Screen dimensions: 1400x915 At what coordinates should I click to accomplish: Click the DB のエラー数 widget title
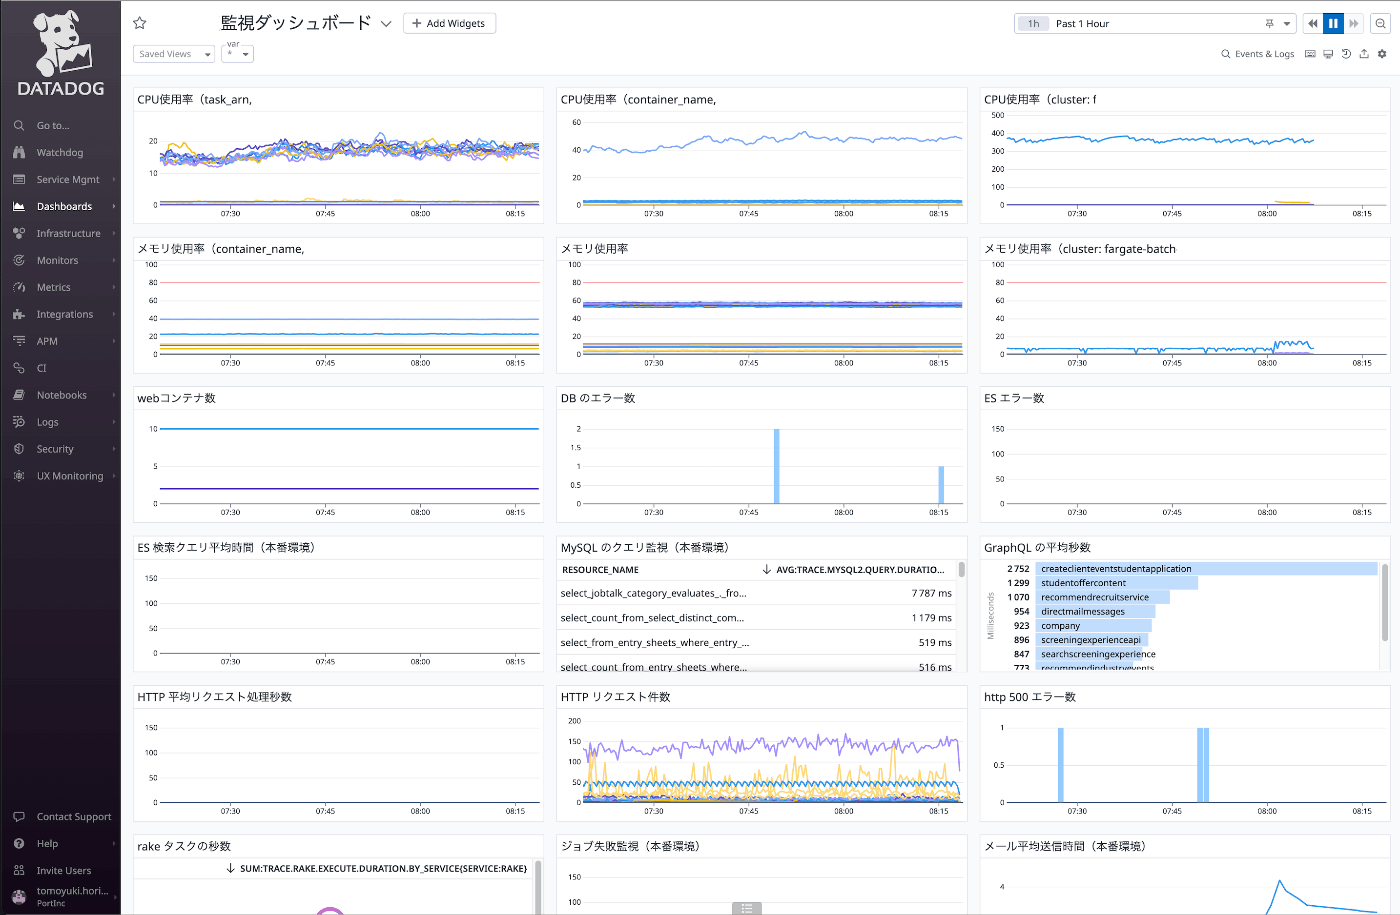click(x=598, y=399)
